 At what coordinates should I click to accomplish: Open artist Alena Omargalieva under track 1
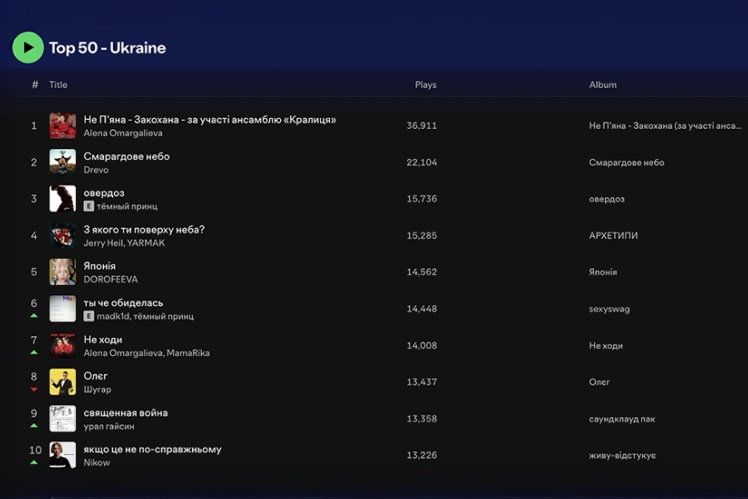point(123,133)
